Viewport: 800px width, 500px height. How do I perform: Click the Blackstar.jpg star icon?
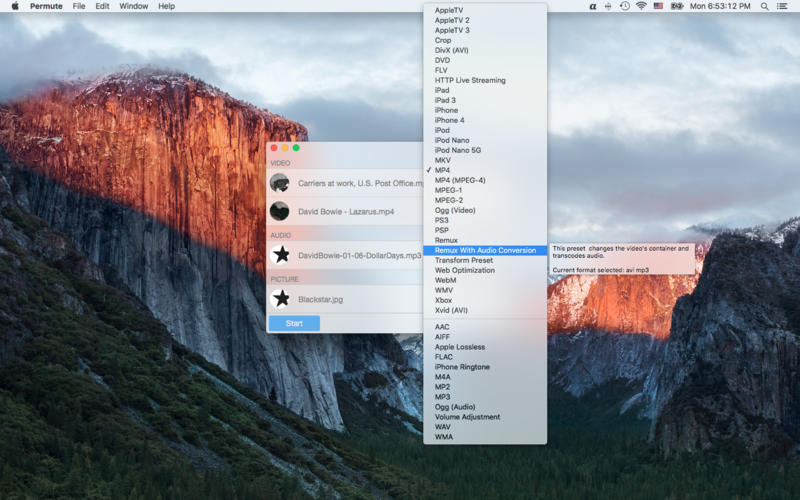(281, 298)
